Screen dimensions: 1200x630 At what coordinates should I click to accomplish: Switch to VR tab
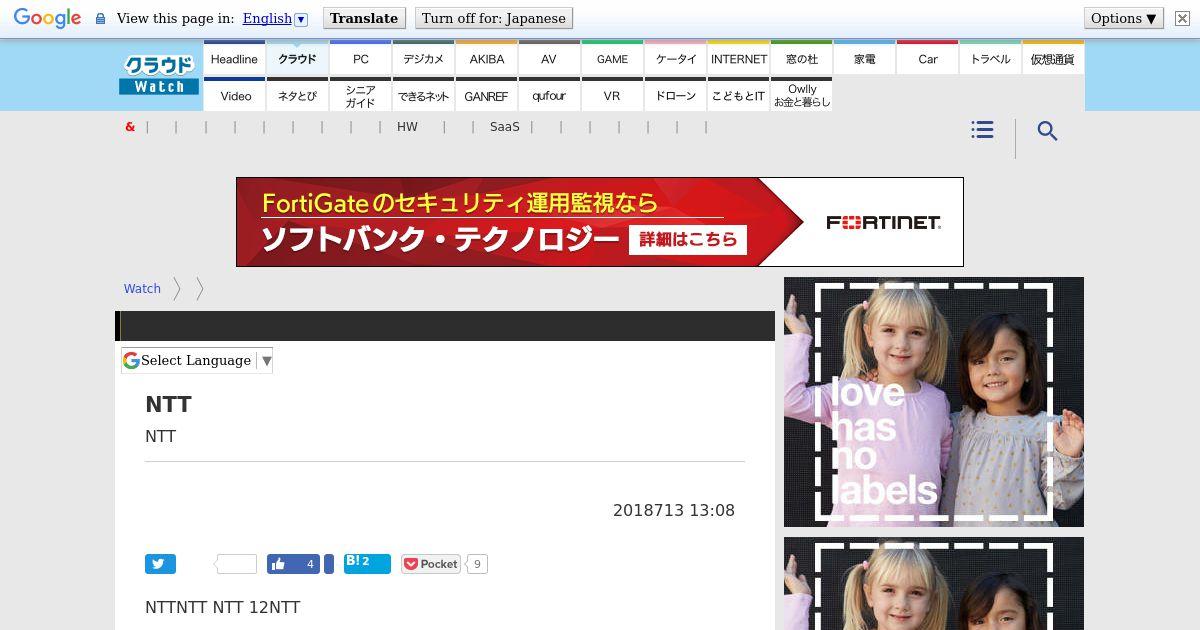point(612,96)
